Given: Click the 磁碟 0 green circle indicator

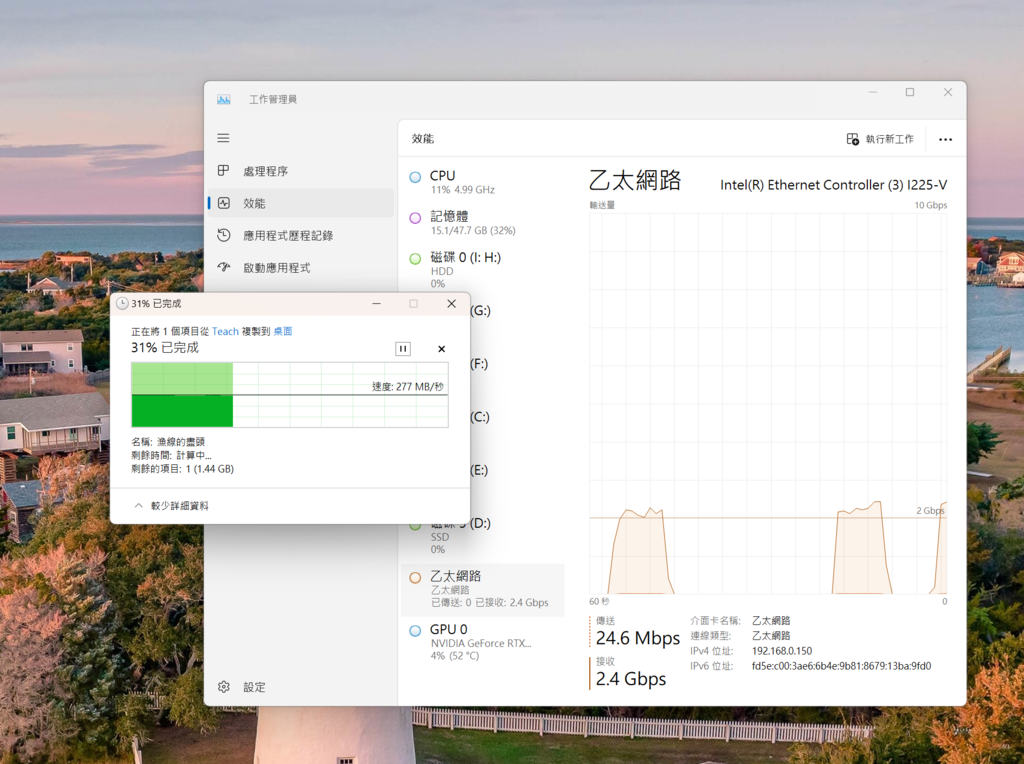Looking at the screenshot, I should tap(415, 259).
